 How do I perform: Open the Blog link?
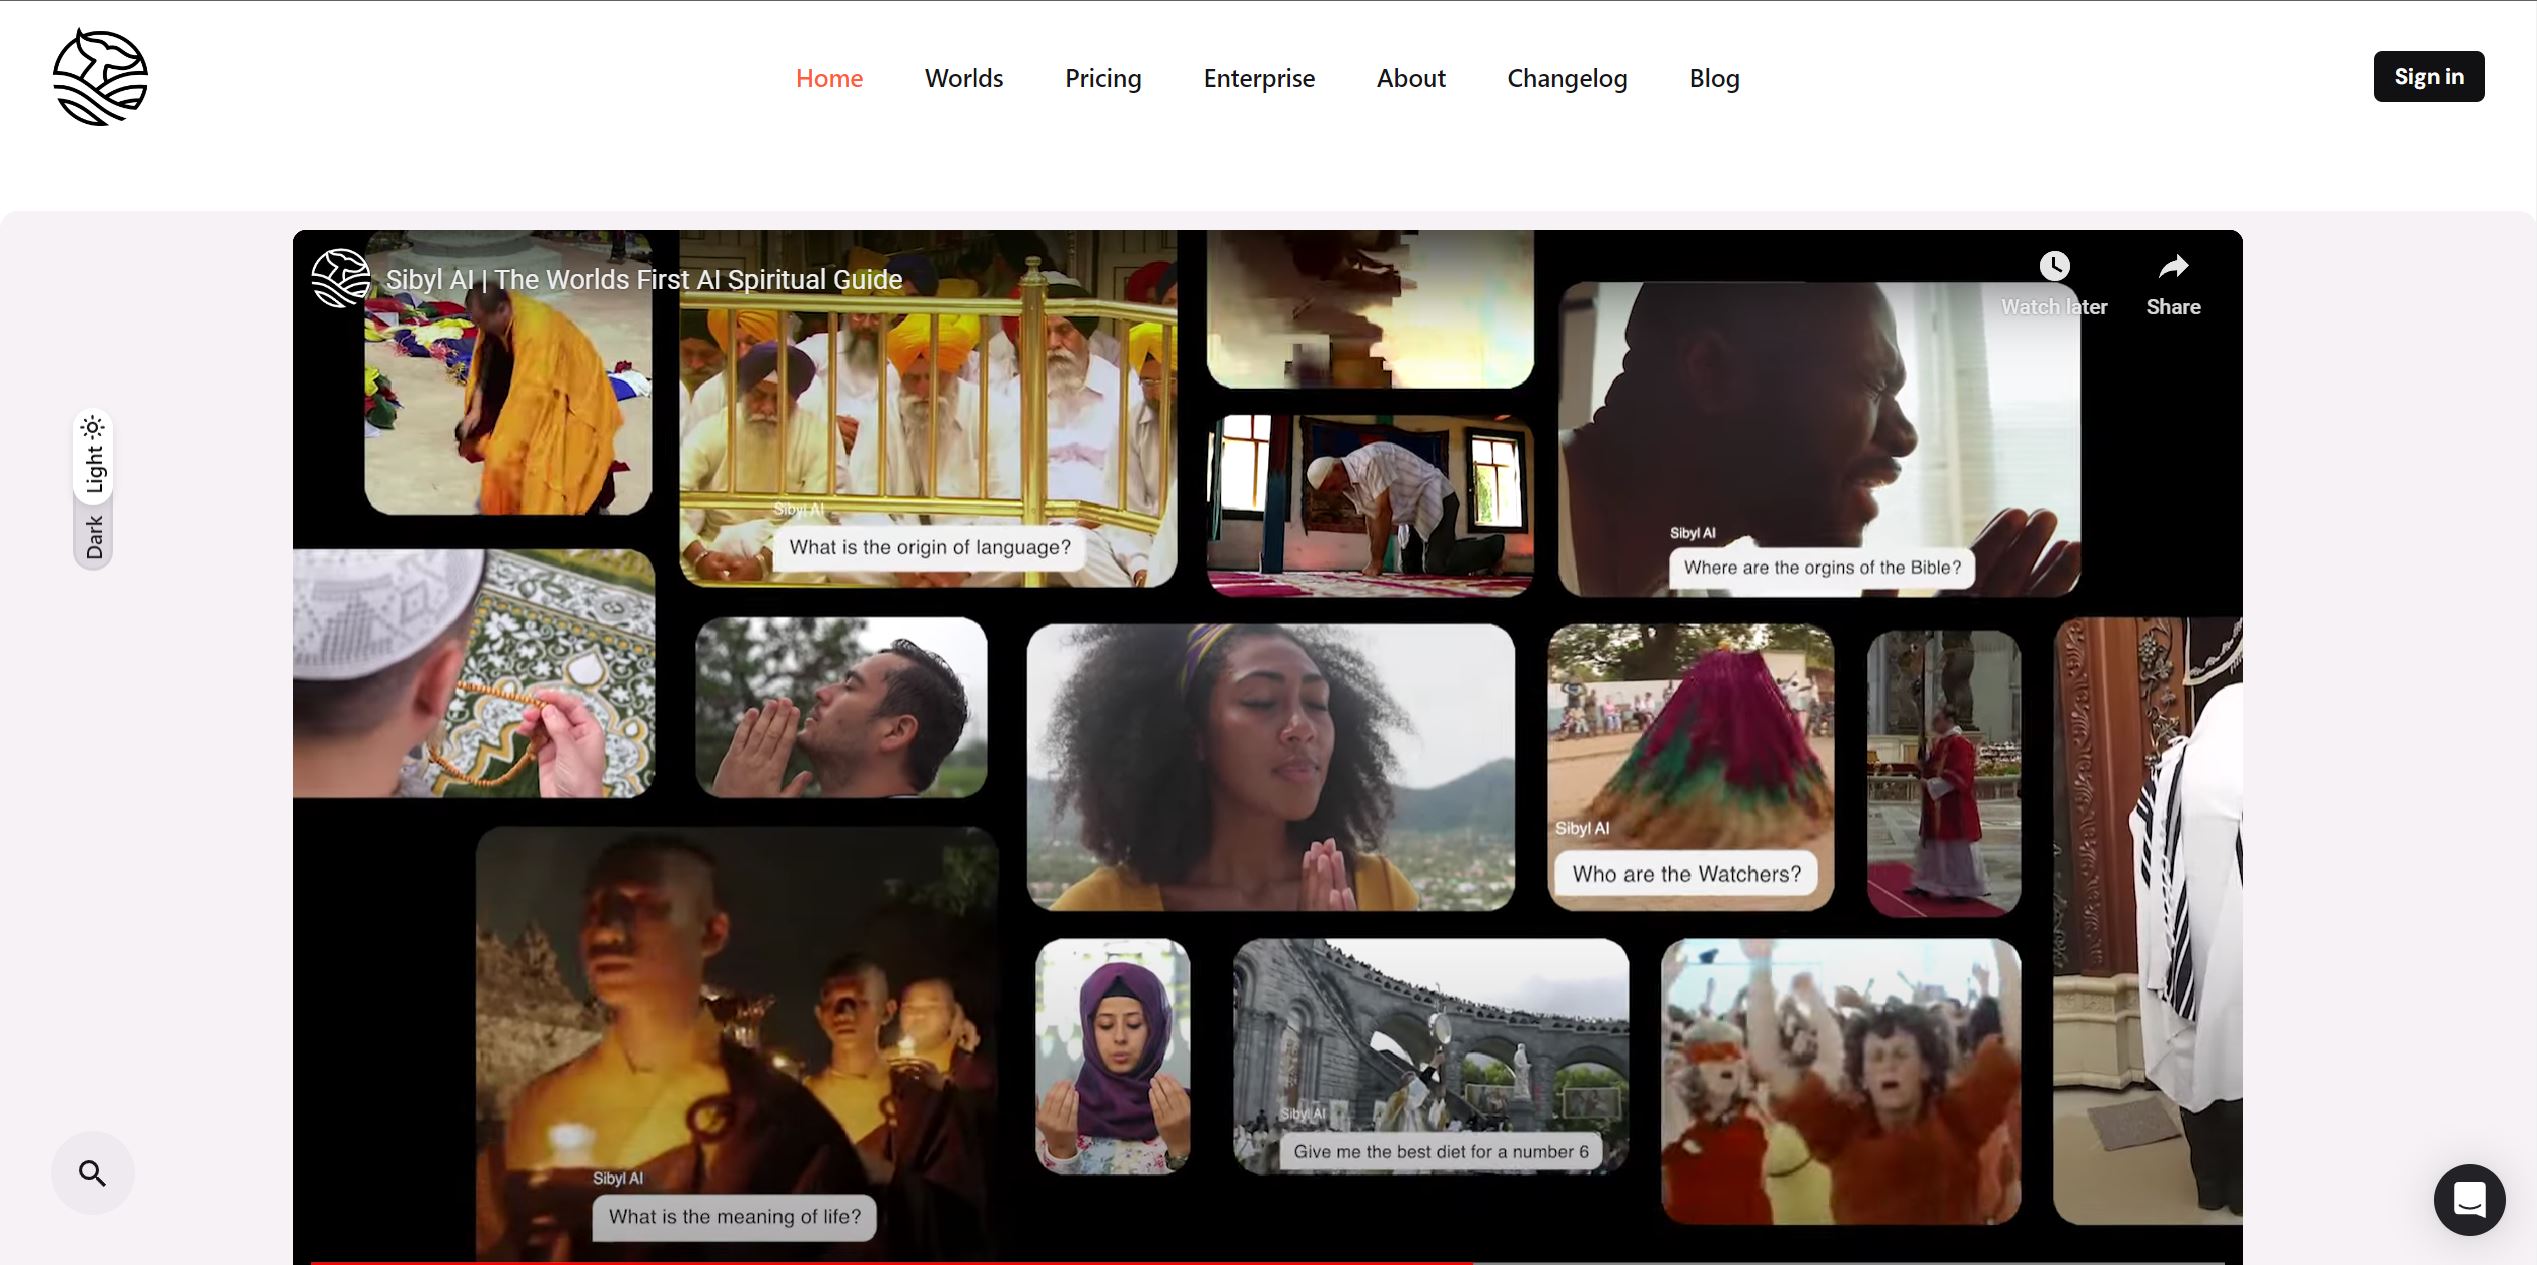pos(1713,78)
